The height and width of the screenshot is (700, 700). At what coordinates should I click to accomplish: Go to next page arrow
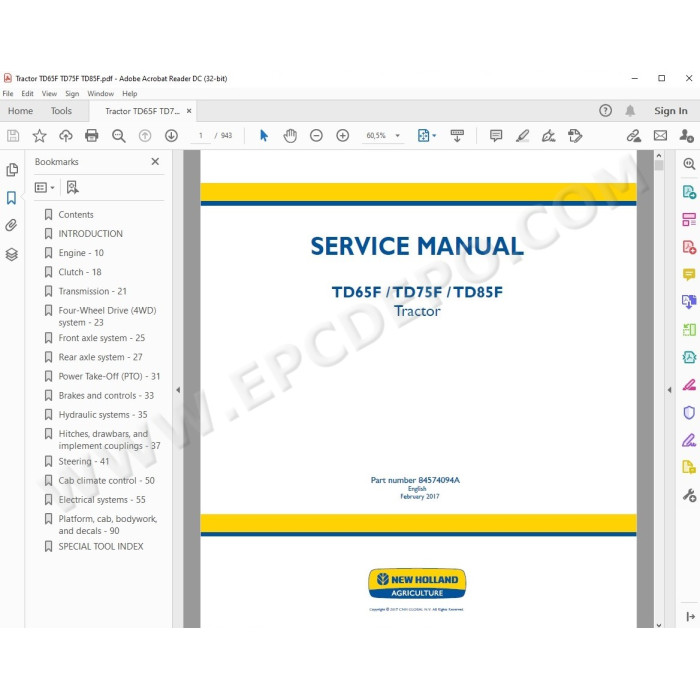(x=171, y=136)
